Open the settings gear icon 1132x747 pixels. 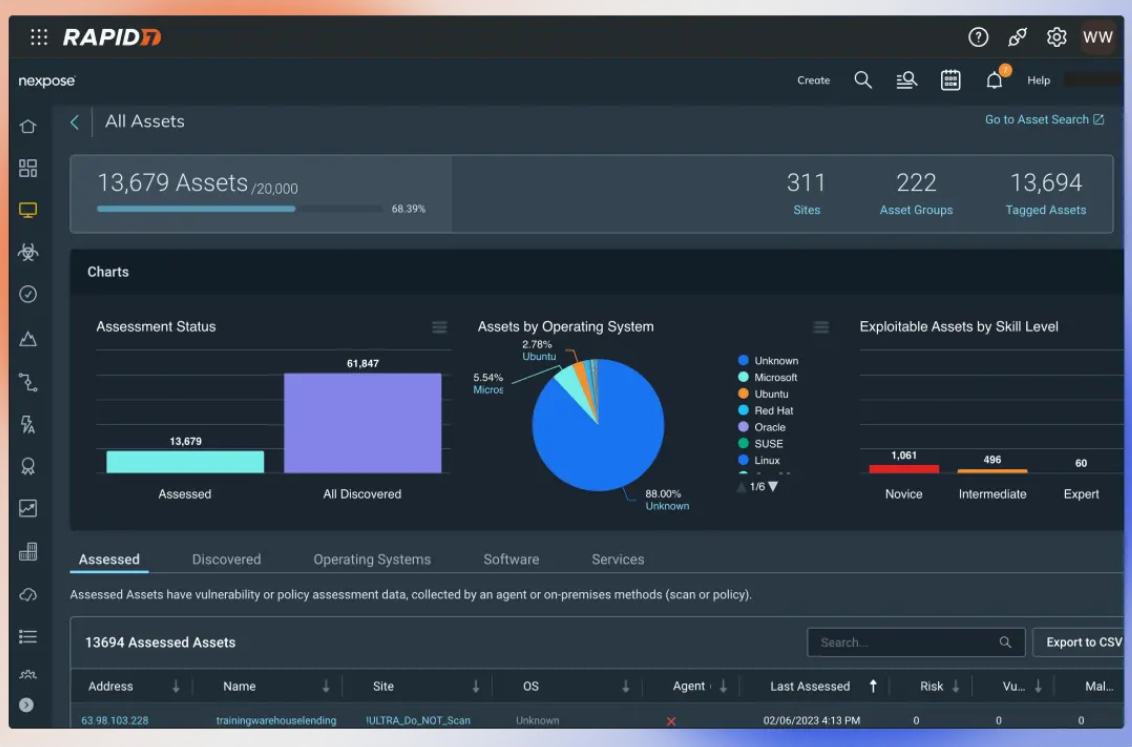click(1056, 38)
